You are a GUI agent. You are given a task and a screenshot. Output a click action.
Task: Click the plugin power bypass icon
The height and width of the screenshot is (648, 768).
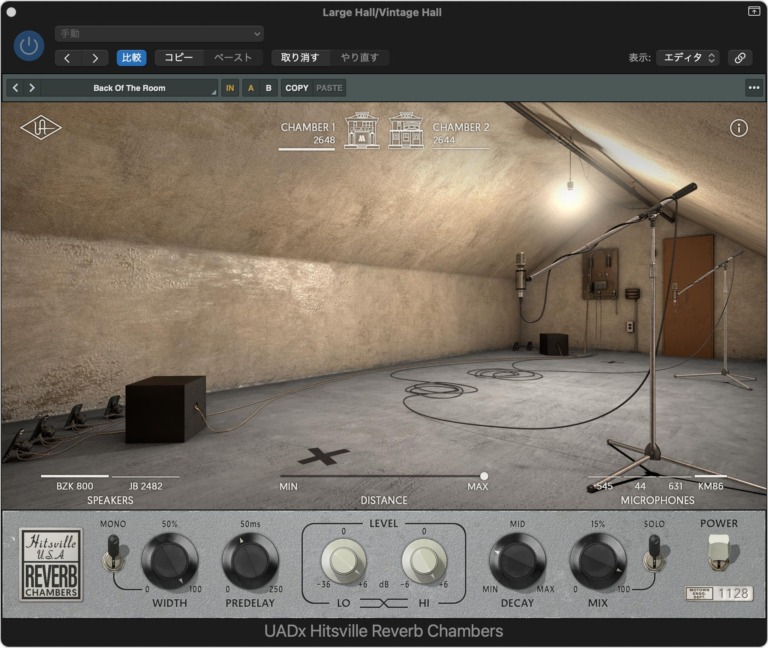29,45
